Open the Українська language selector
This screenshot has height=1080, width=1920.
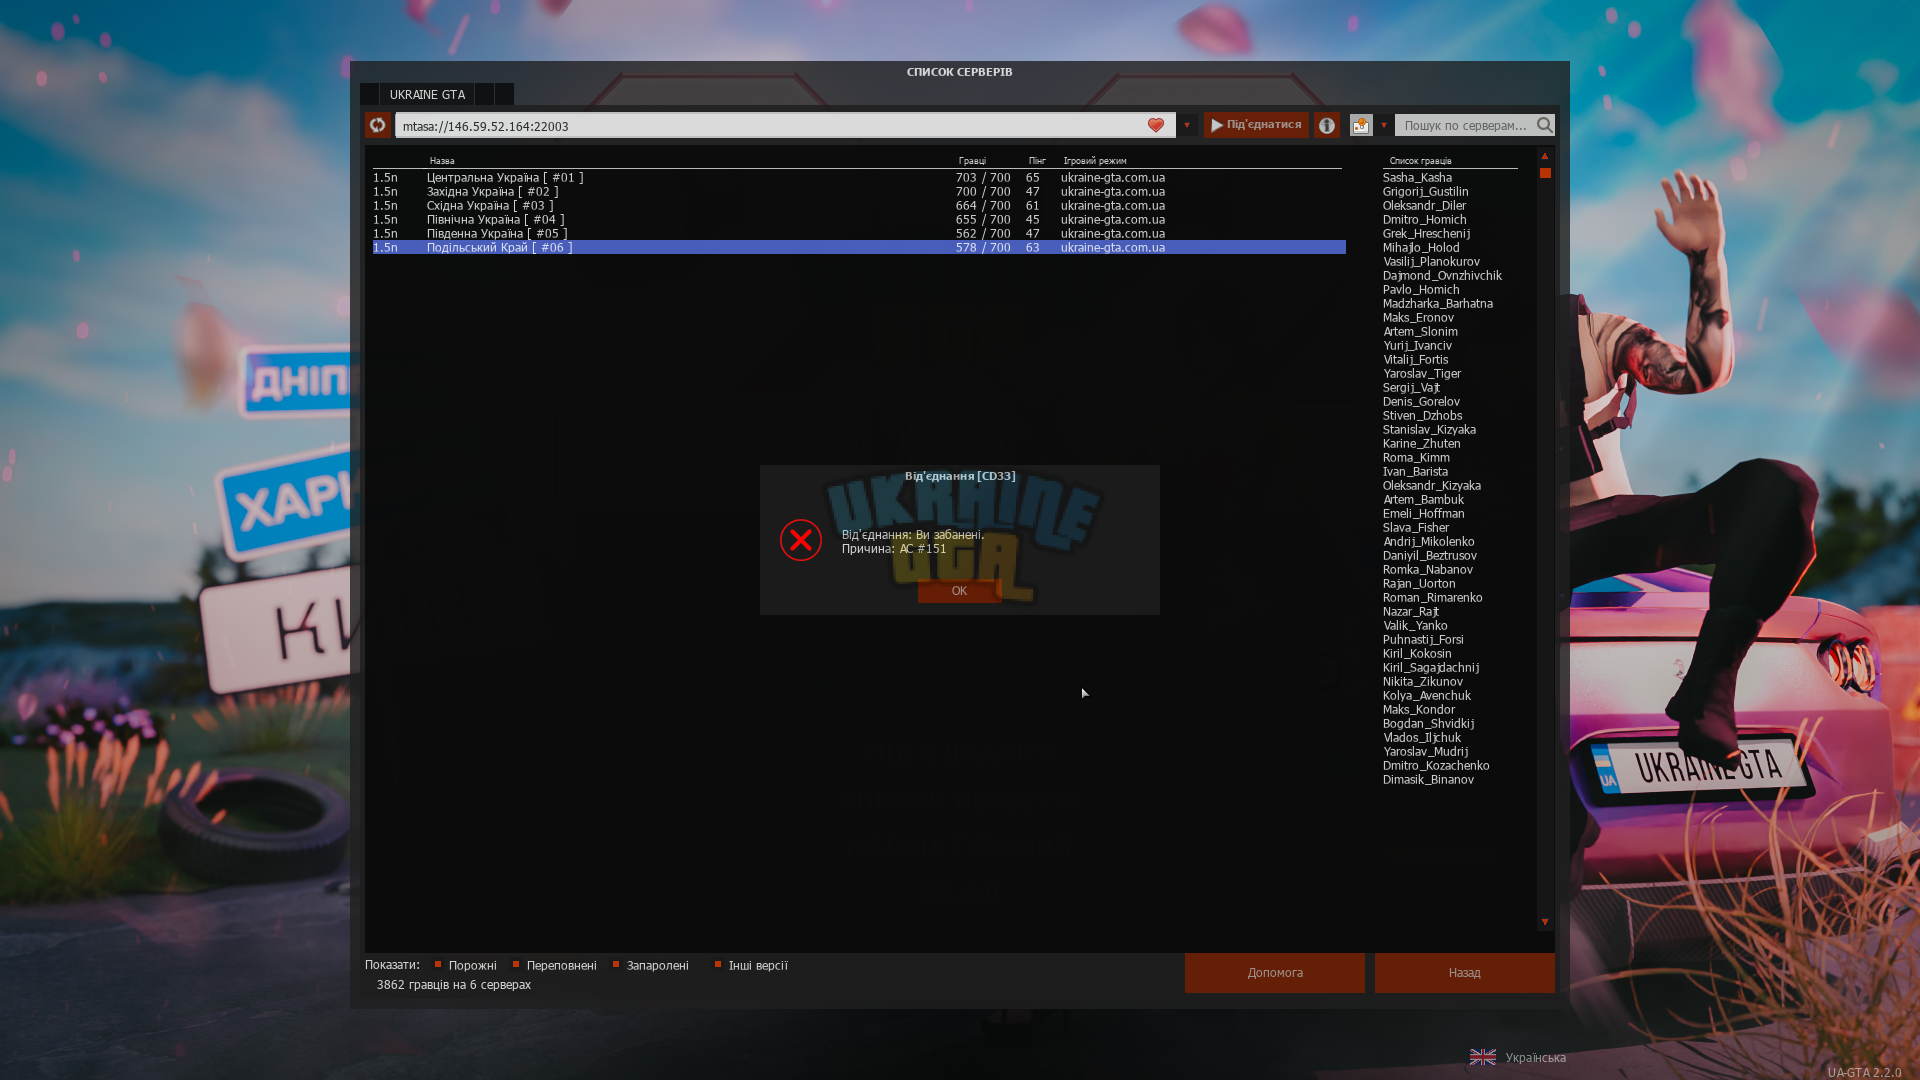pyautogui.click(x=1535, y=1057)
